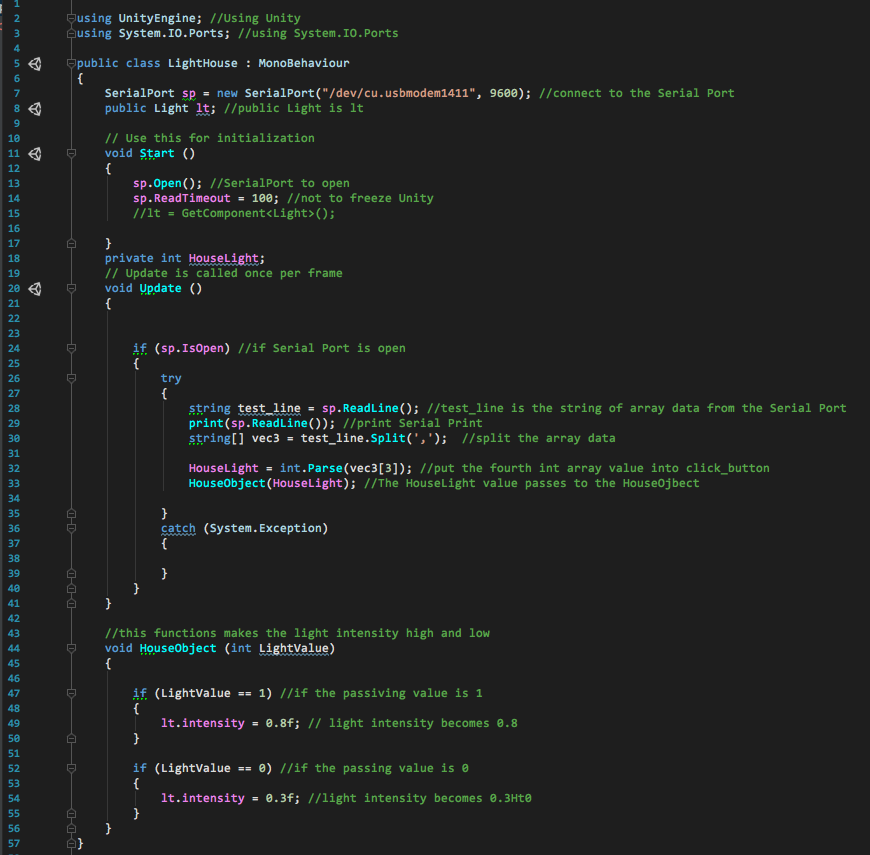Collapse the LightHouse class code block
The image size is (870, 855).
pyautogui.click(x=71, y=63)
